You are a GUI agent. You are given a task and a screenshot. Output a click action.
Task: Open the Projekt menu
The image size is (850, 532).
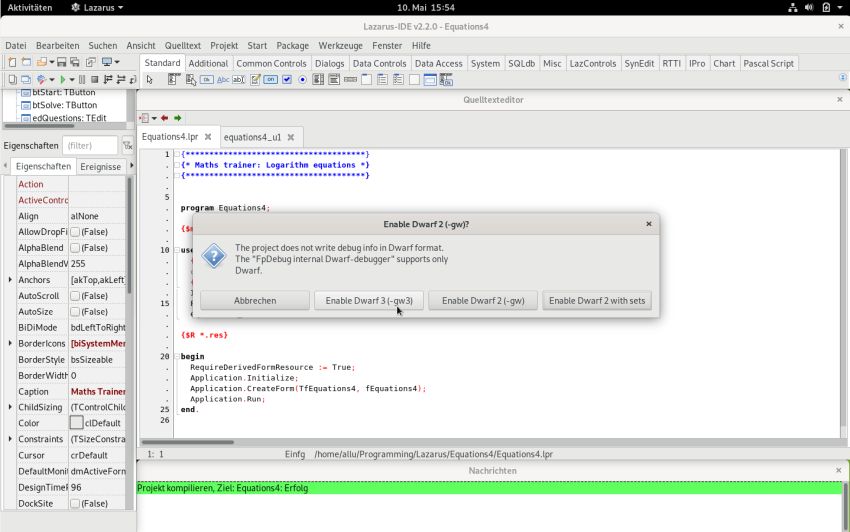224,46
